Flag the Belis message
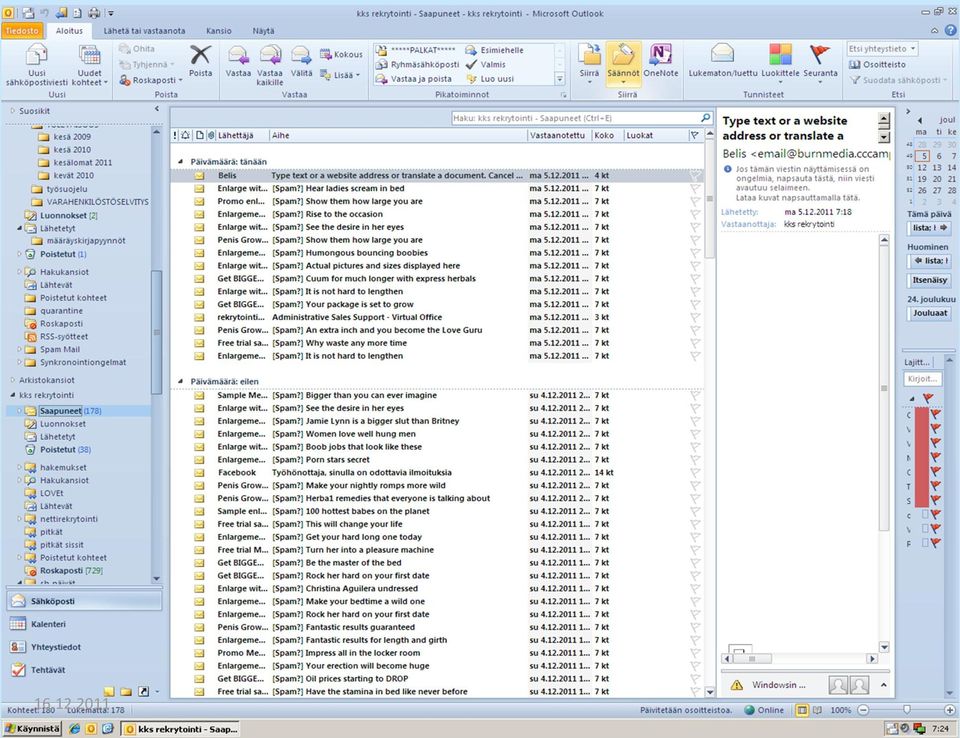Image resolution: width=960 pixels, height=738 pixels. (695, 175)
